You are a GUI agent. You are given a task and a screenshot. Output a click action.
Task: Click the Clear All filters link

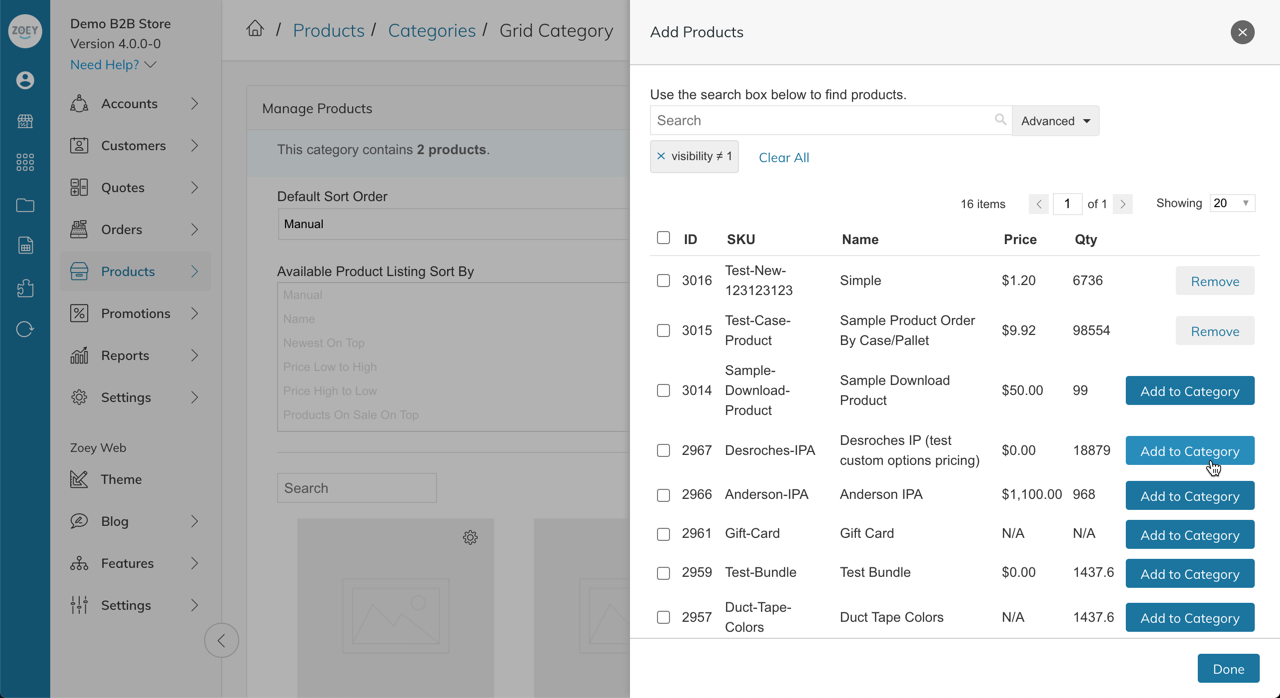pyautogui.click(x=784, y=157)
